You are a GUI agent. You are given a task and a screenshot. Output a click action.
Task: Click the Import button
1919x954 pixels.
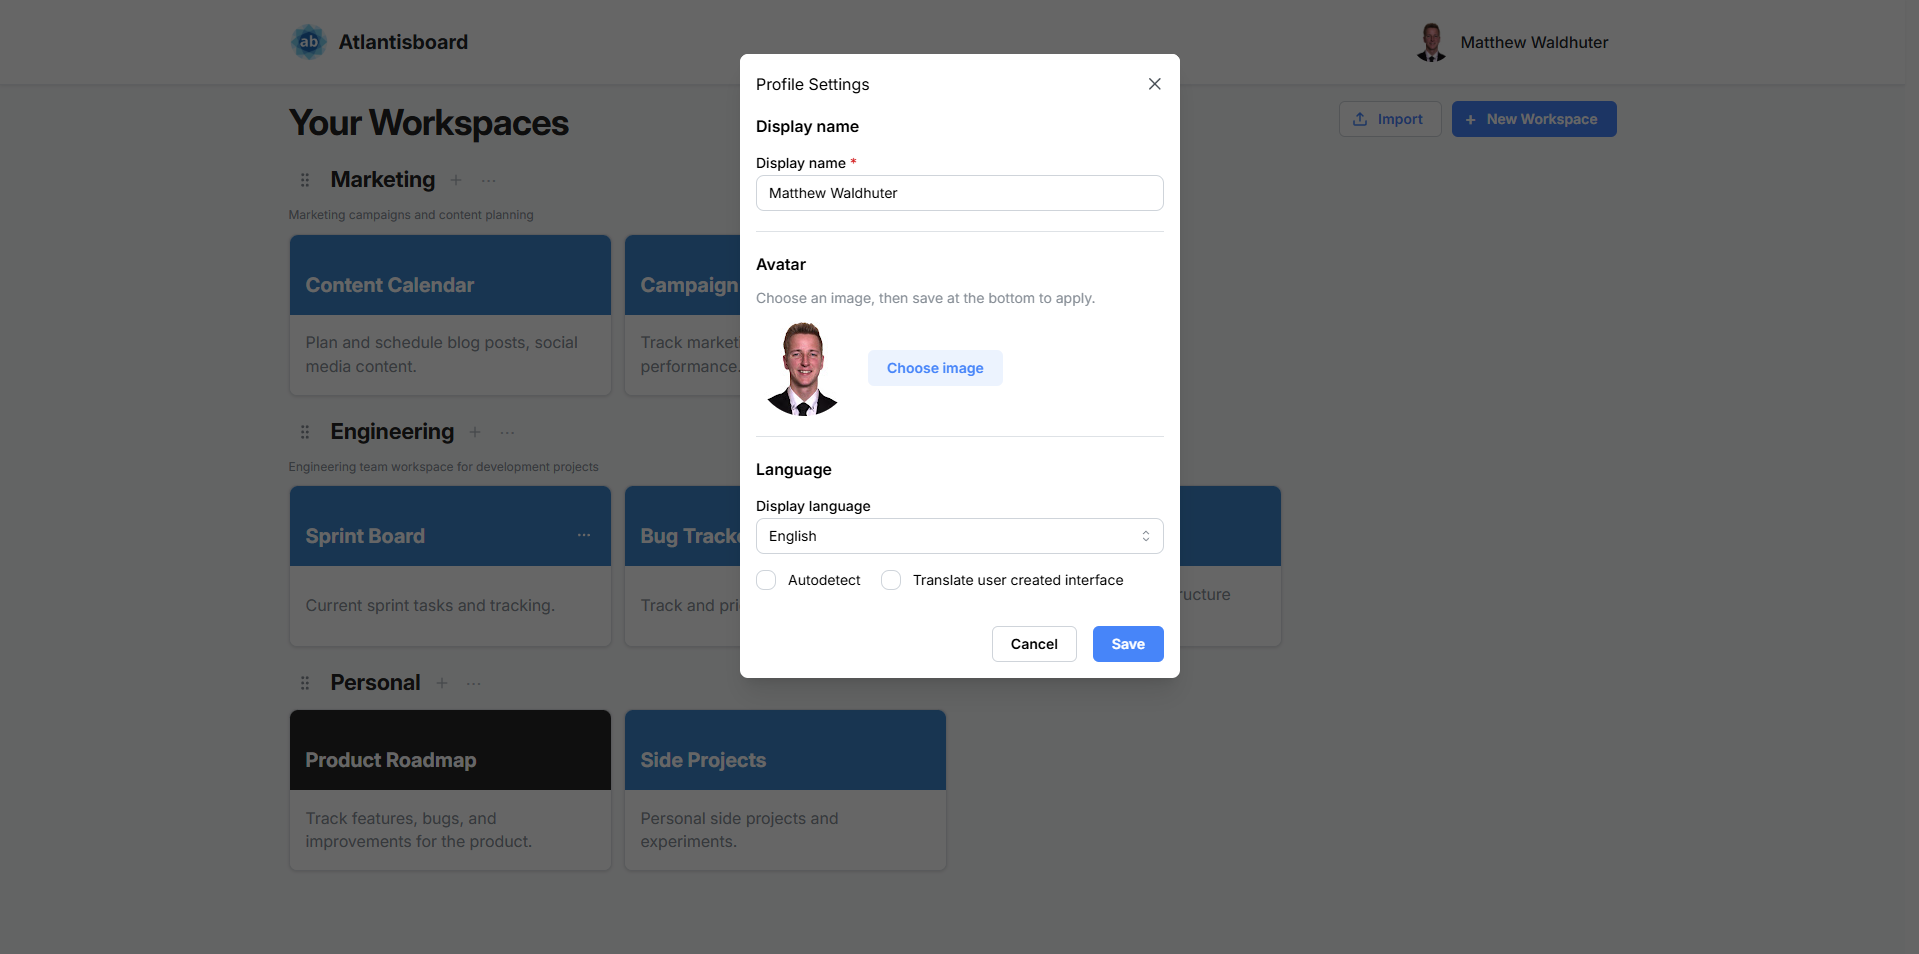1390,119
